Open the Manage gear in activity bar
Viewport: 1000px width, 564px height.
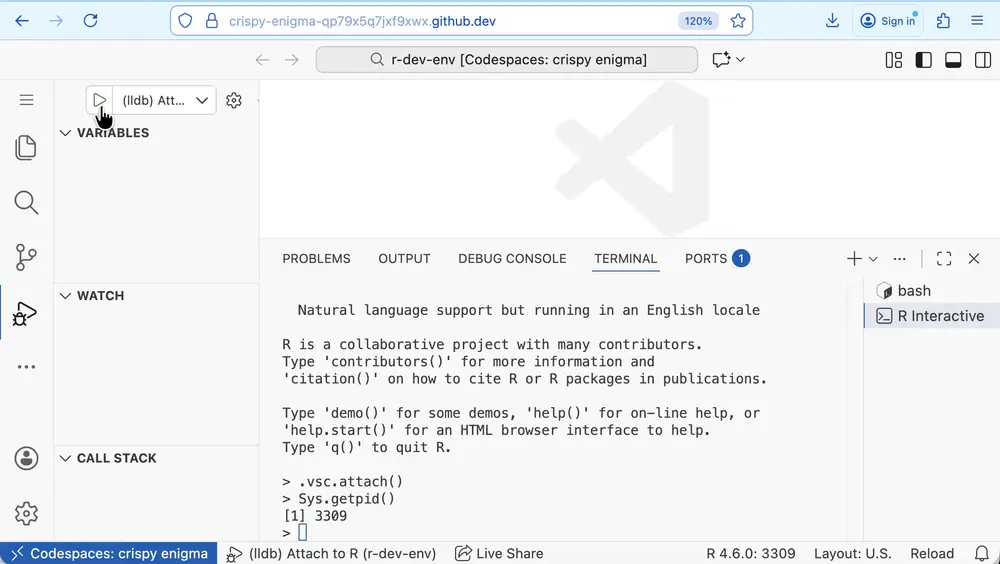pyautogui.click(x=26, y=513)
